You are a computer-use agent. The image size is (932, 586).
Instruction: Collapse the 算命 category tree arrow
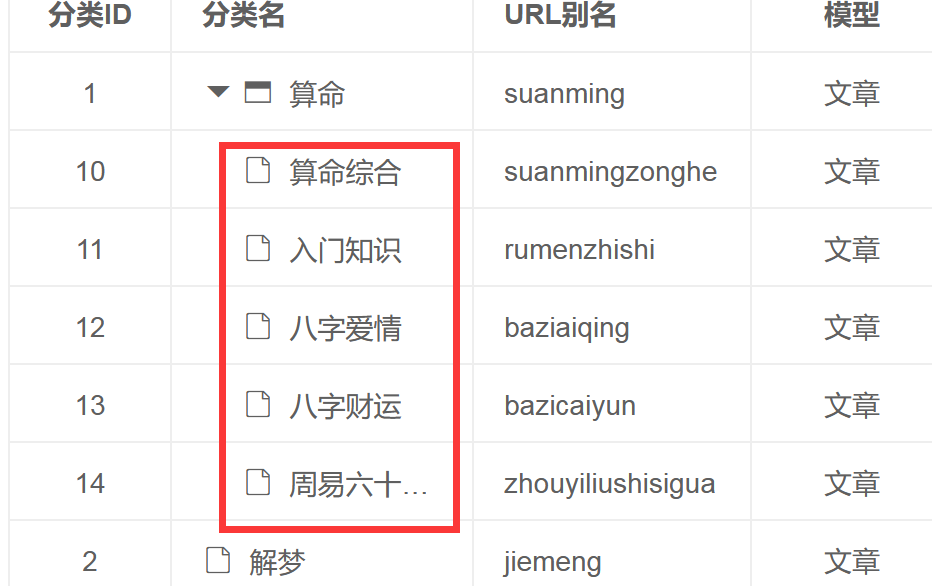pyautogui.click(x=218, y=92)
